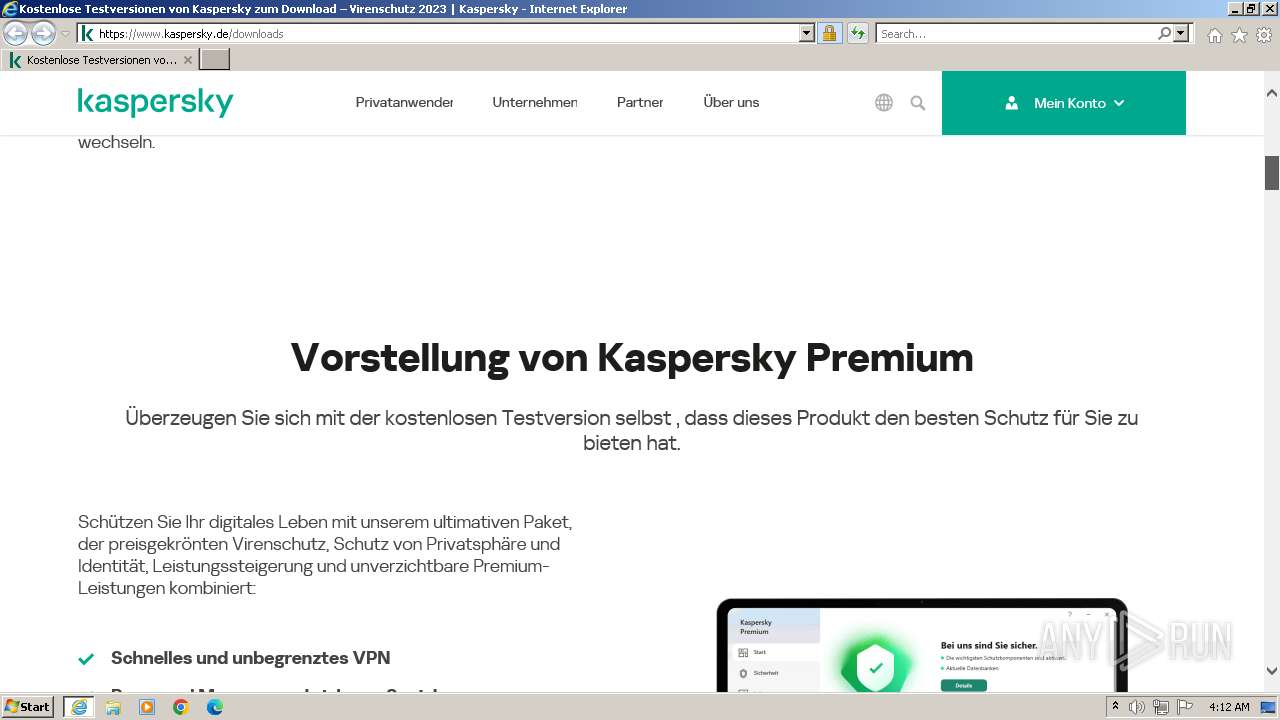
Task: Click the network tray icon
Action: (x=1161, y=707)
